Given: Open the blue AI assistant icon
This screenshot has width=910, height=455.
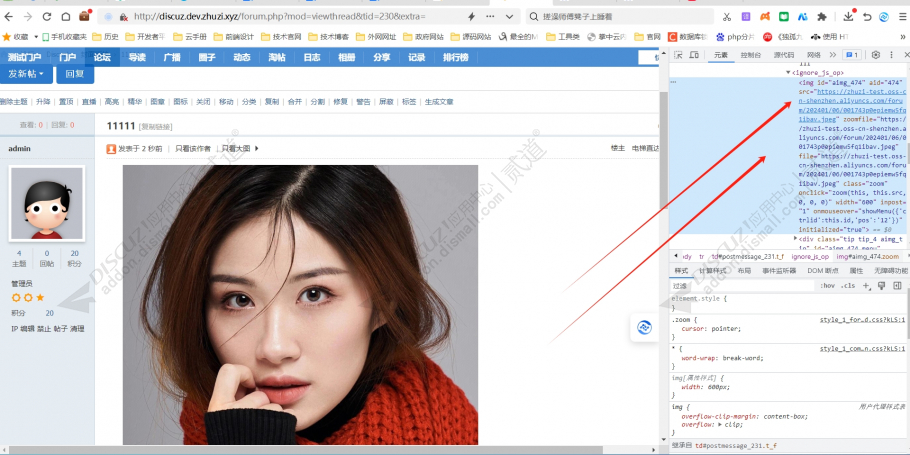Looking at the screenshot, I should coord(803,17).
